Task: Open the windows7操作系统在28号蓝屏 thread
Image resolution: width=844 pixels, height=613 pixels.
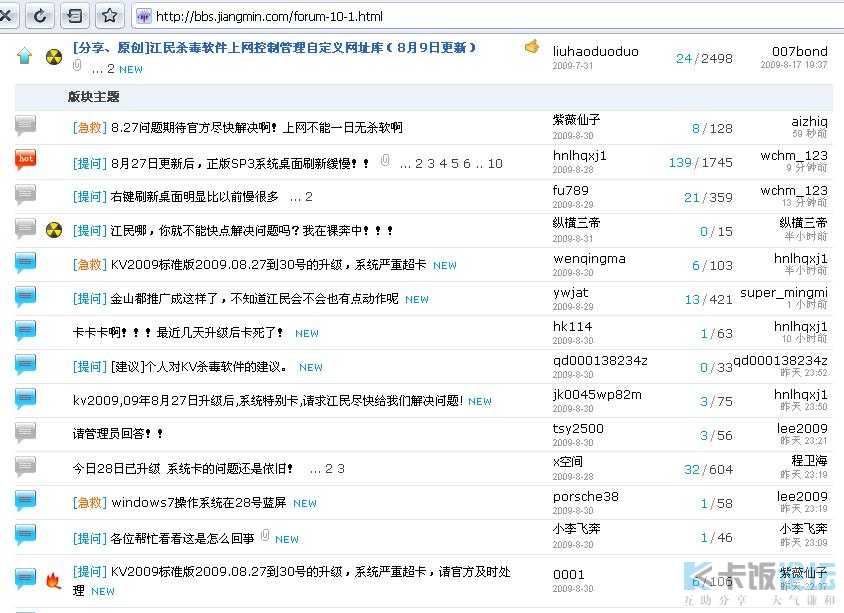Action: click(x=199, y=503)
